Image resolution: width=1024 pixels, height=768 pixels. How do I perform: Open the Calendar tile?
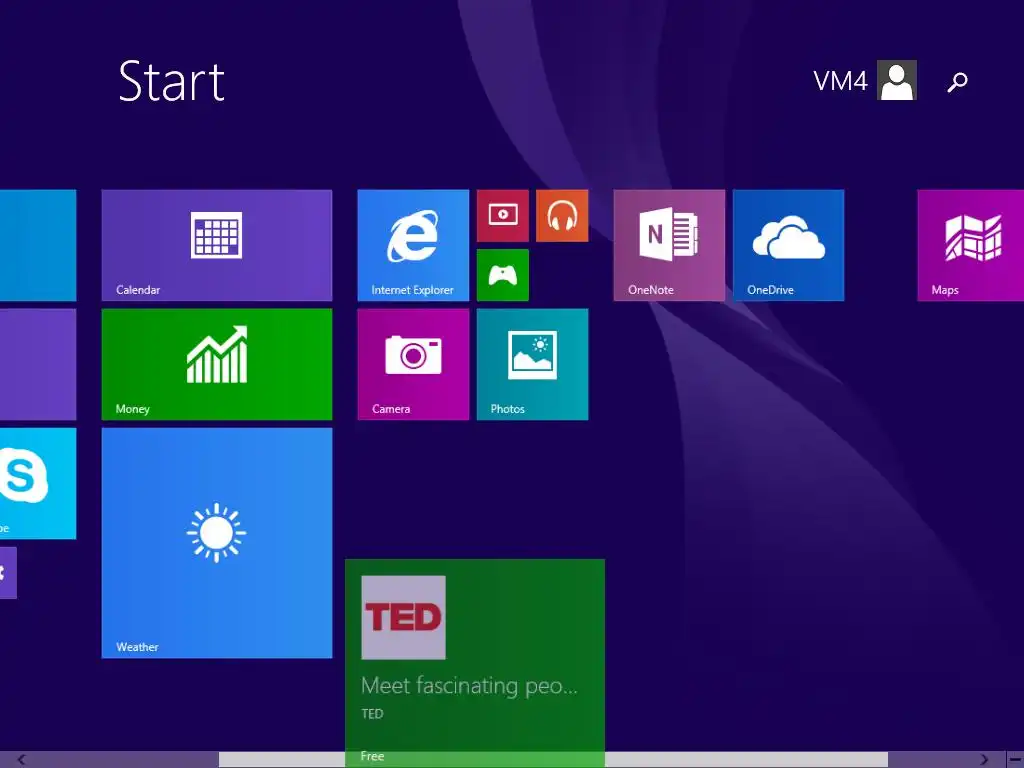pos(217,245)
